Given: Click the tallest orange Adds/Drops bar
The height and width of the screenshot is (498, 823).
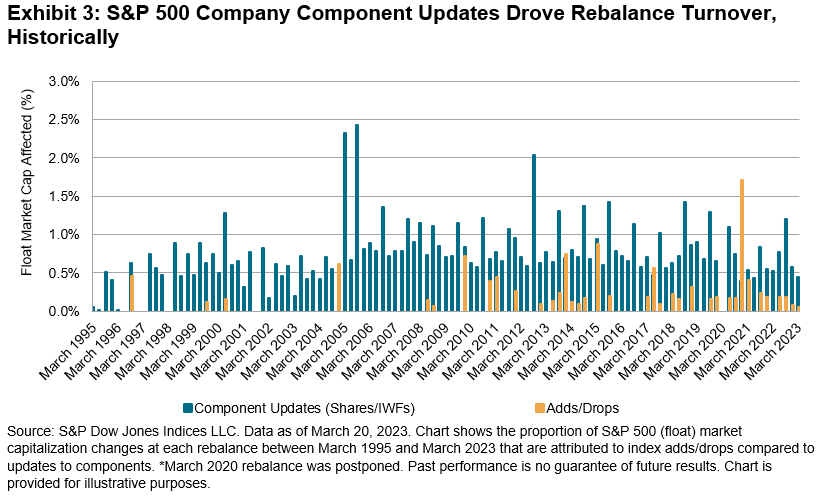Looking at the screenshot, I should click(741, 245).
